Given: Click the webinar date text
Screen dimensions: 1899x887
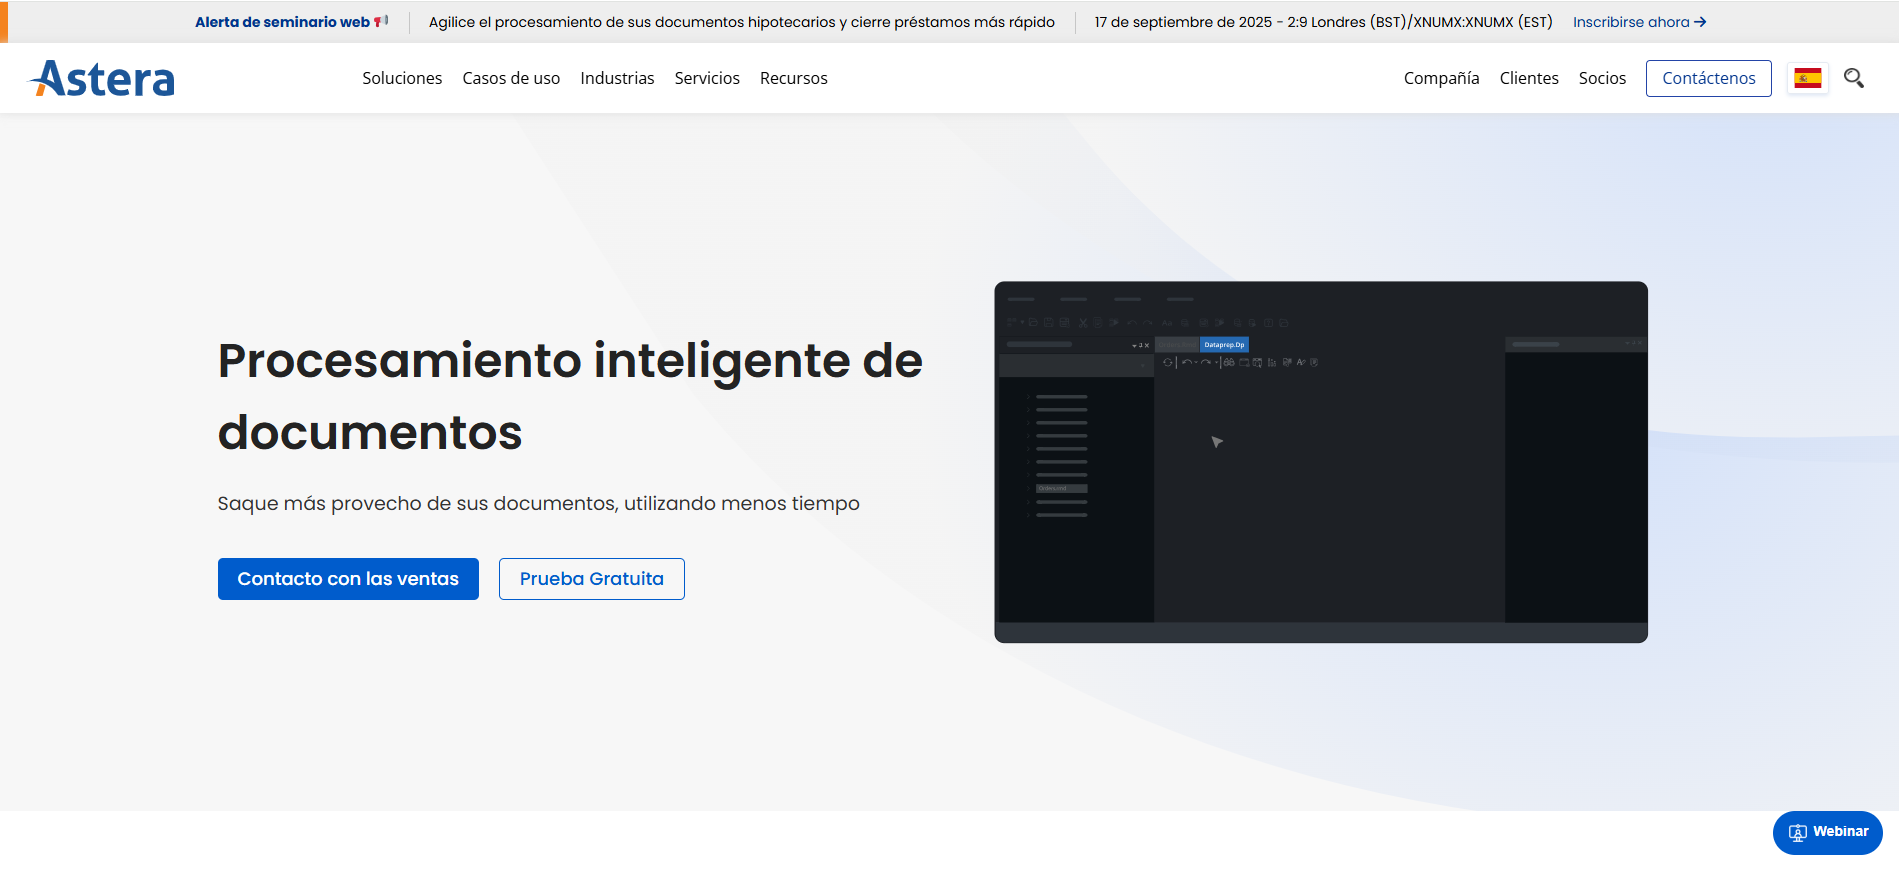Looking at the screenshot, I should point(1323,22).
